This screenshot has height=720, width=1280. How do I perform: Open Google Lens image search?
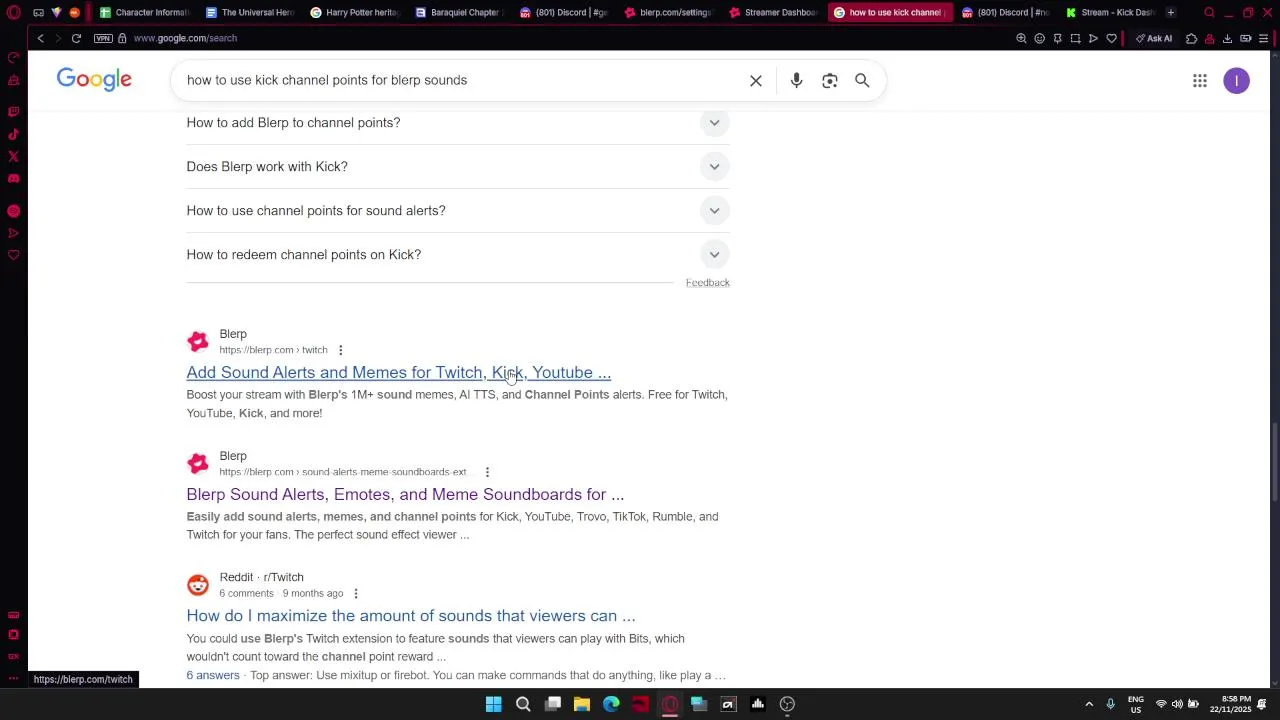829,80
